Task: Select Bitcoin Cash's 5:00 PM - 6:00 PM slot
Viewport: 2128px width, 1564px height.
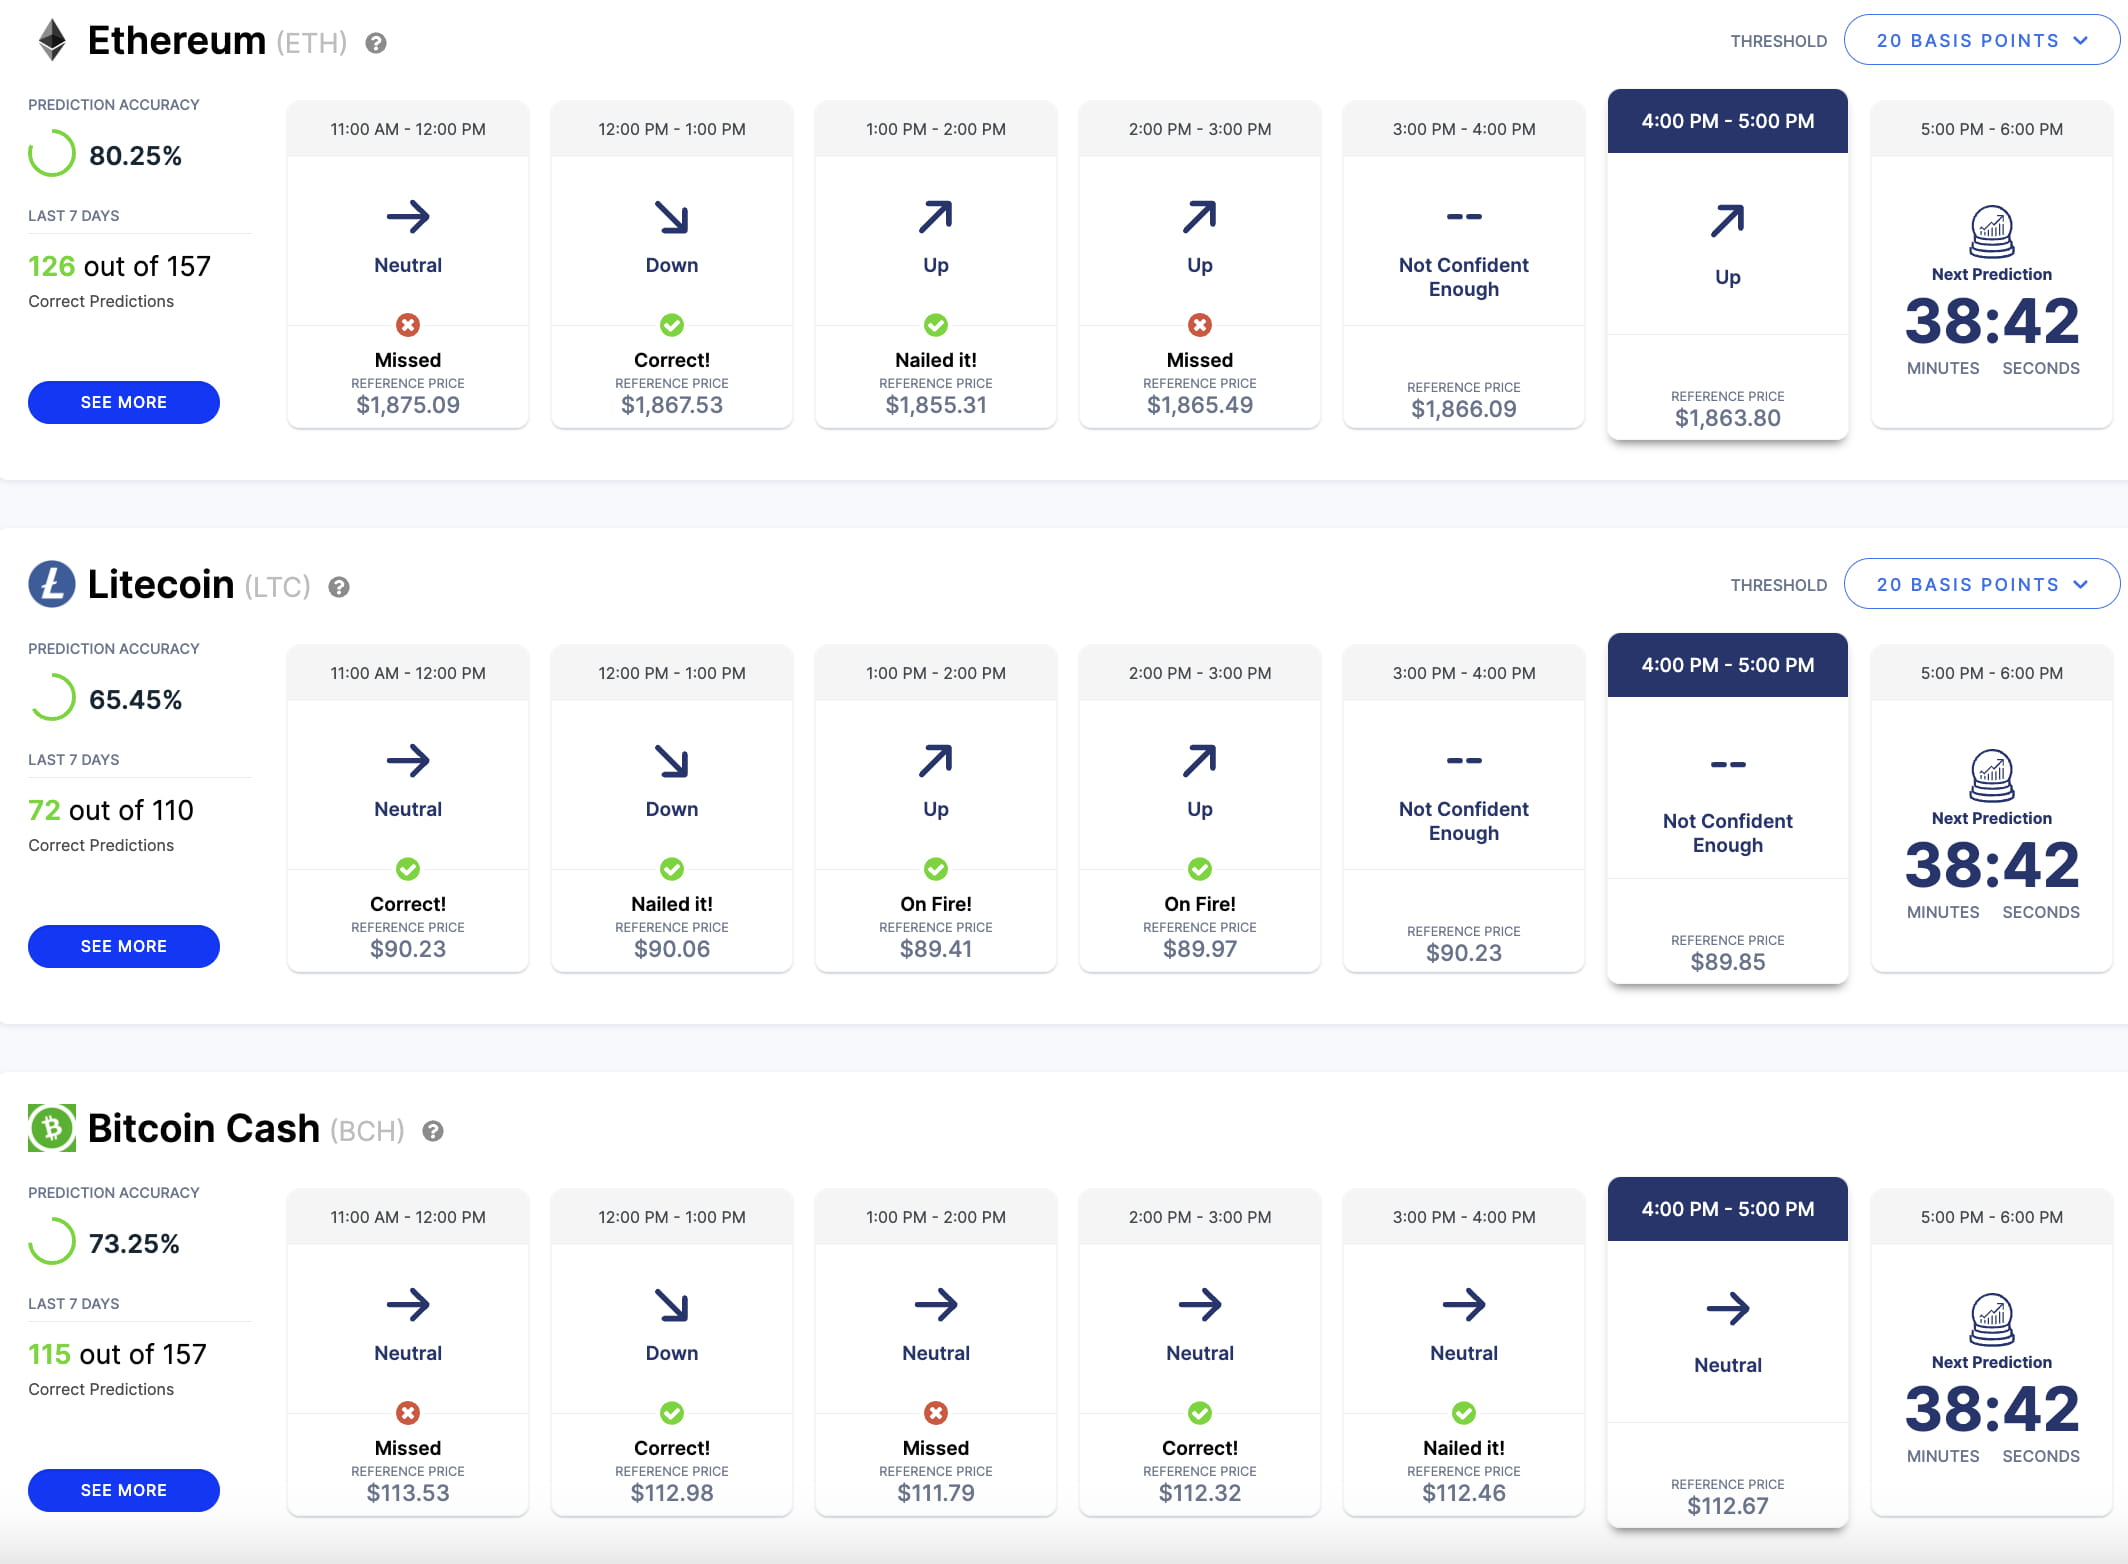Action: [1992, 1217]
